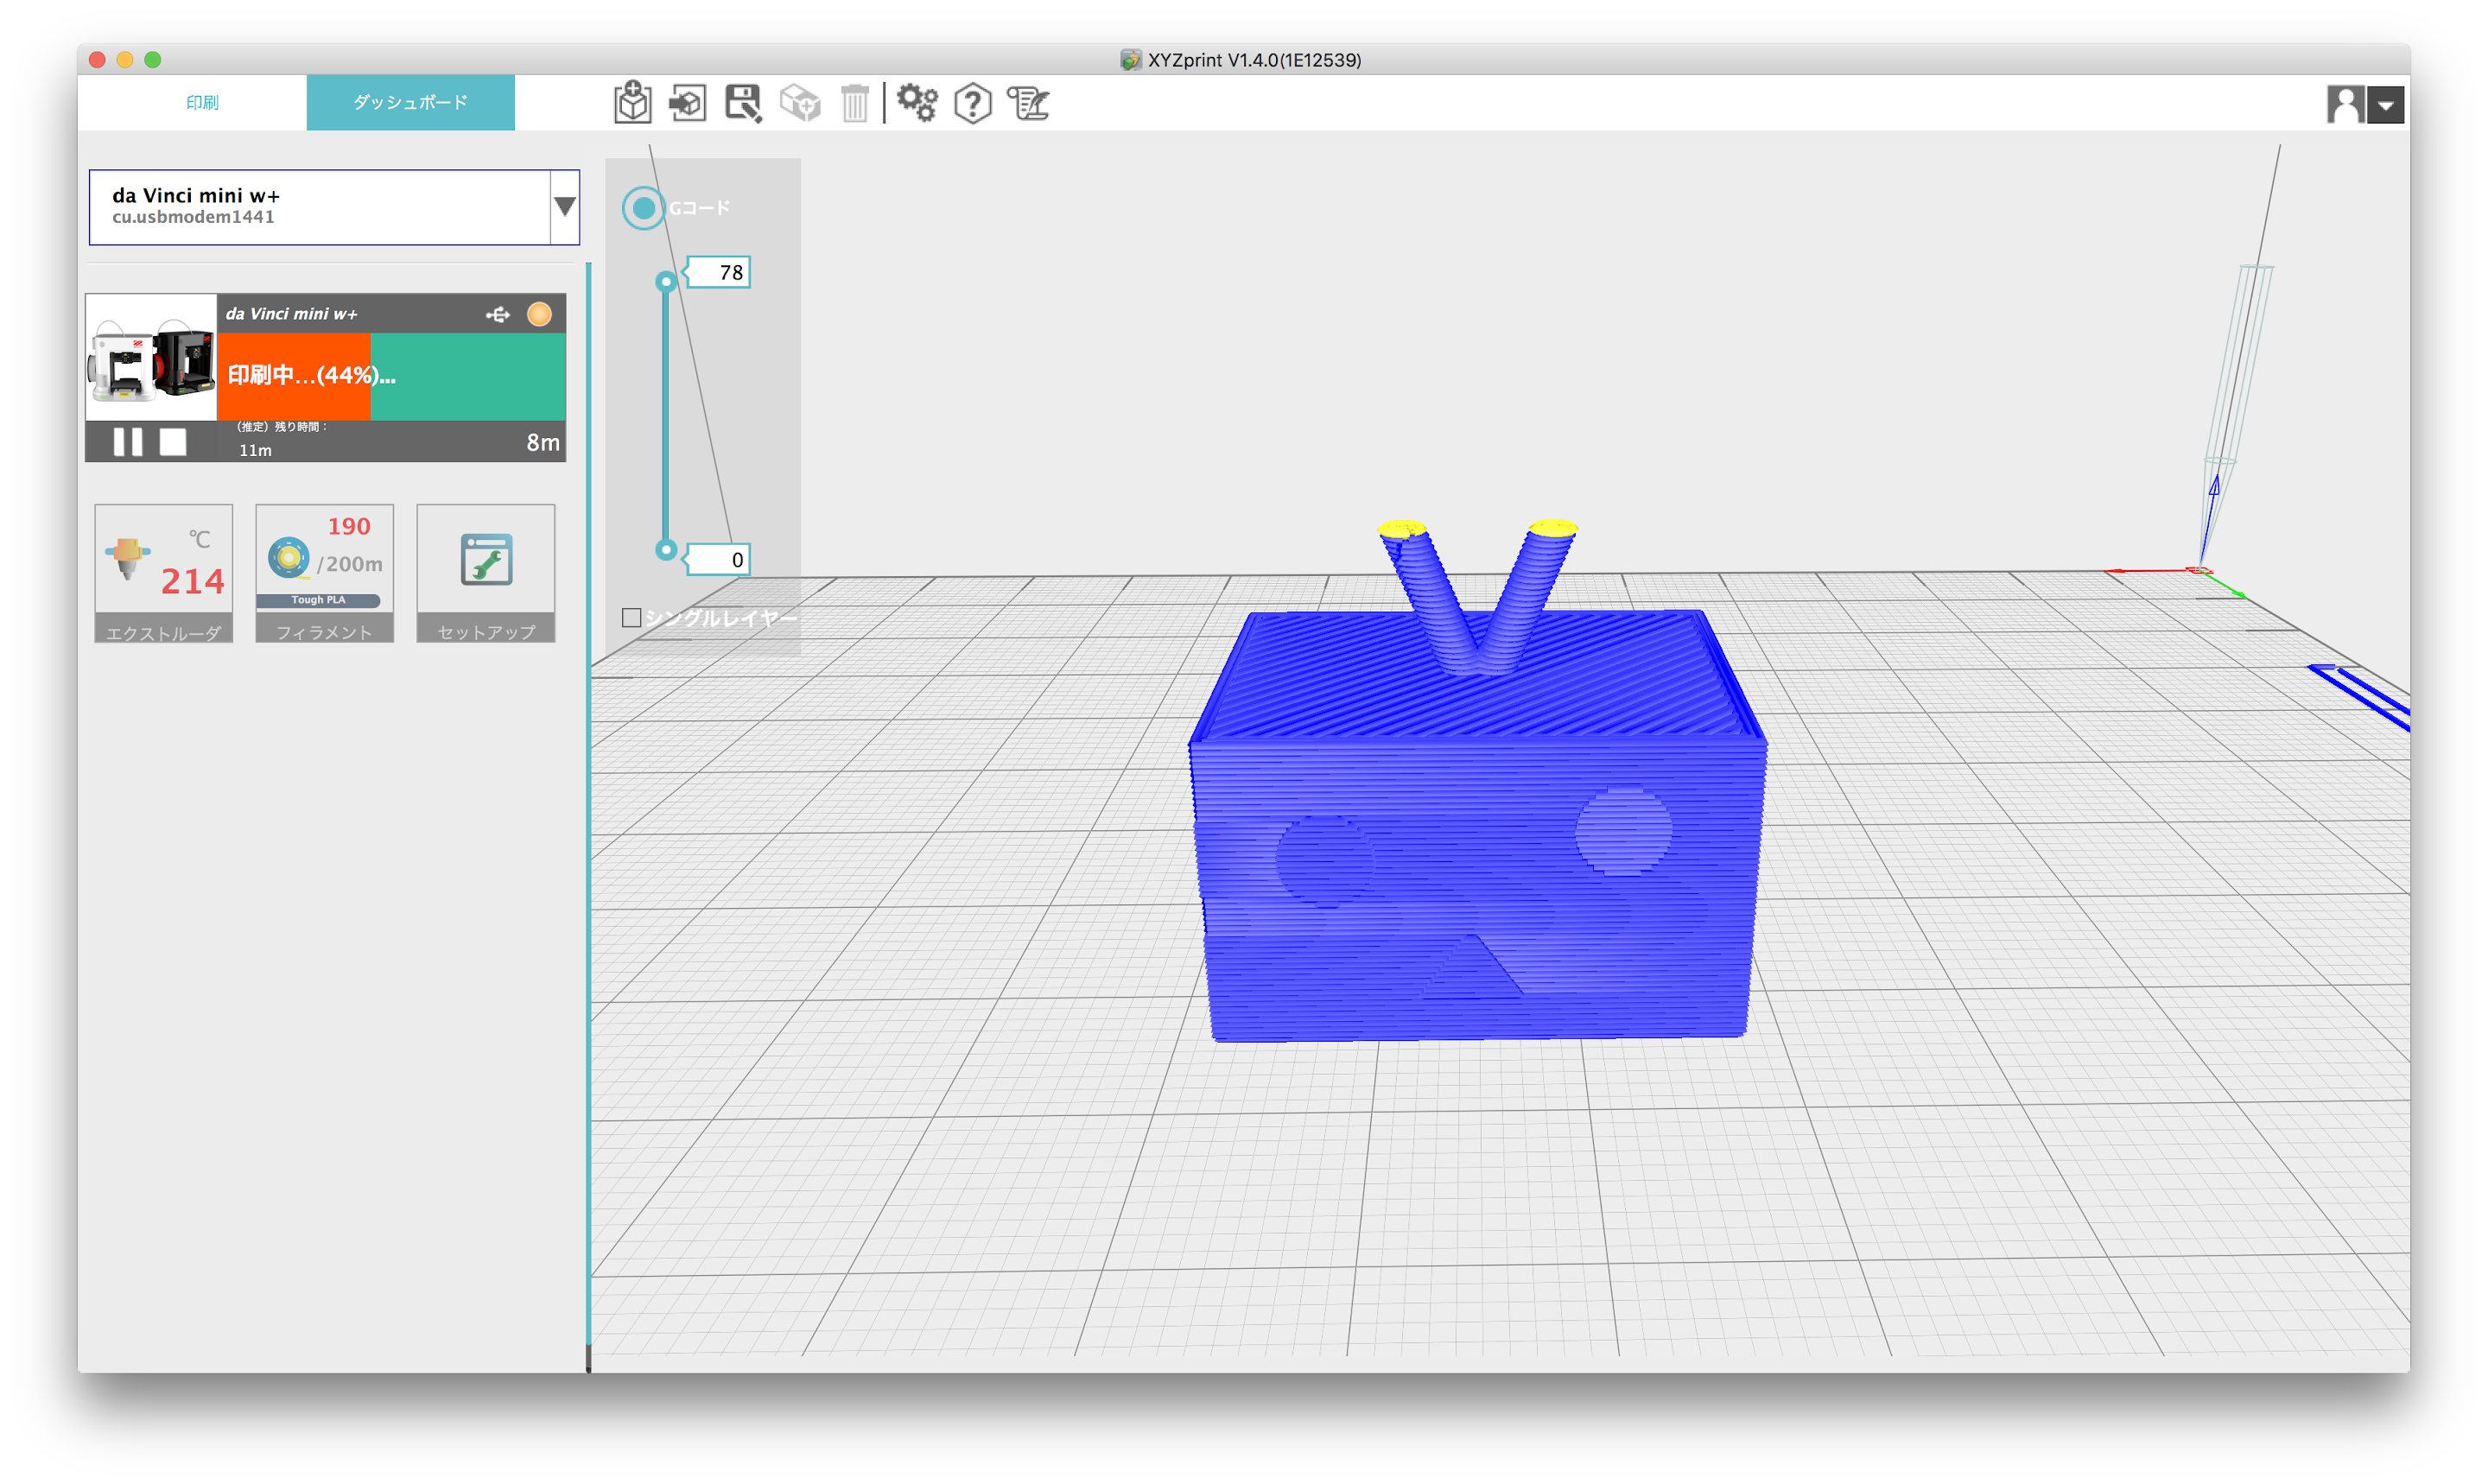The image size is (2488, 1484).
Task: Click the orange printer status indicator circle
Action: [539, 314]
